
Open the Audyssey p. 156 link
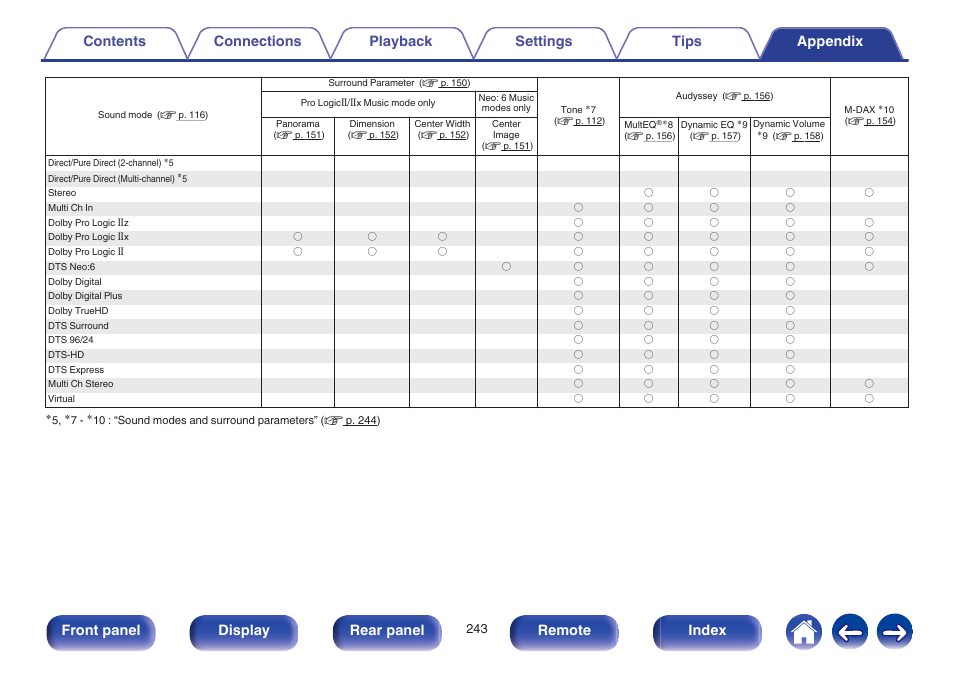click(757, 96)
